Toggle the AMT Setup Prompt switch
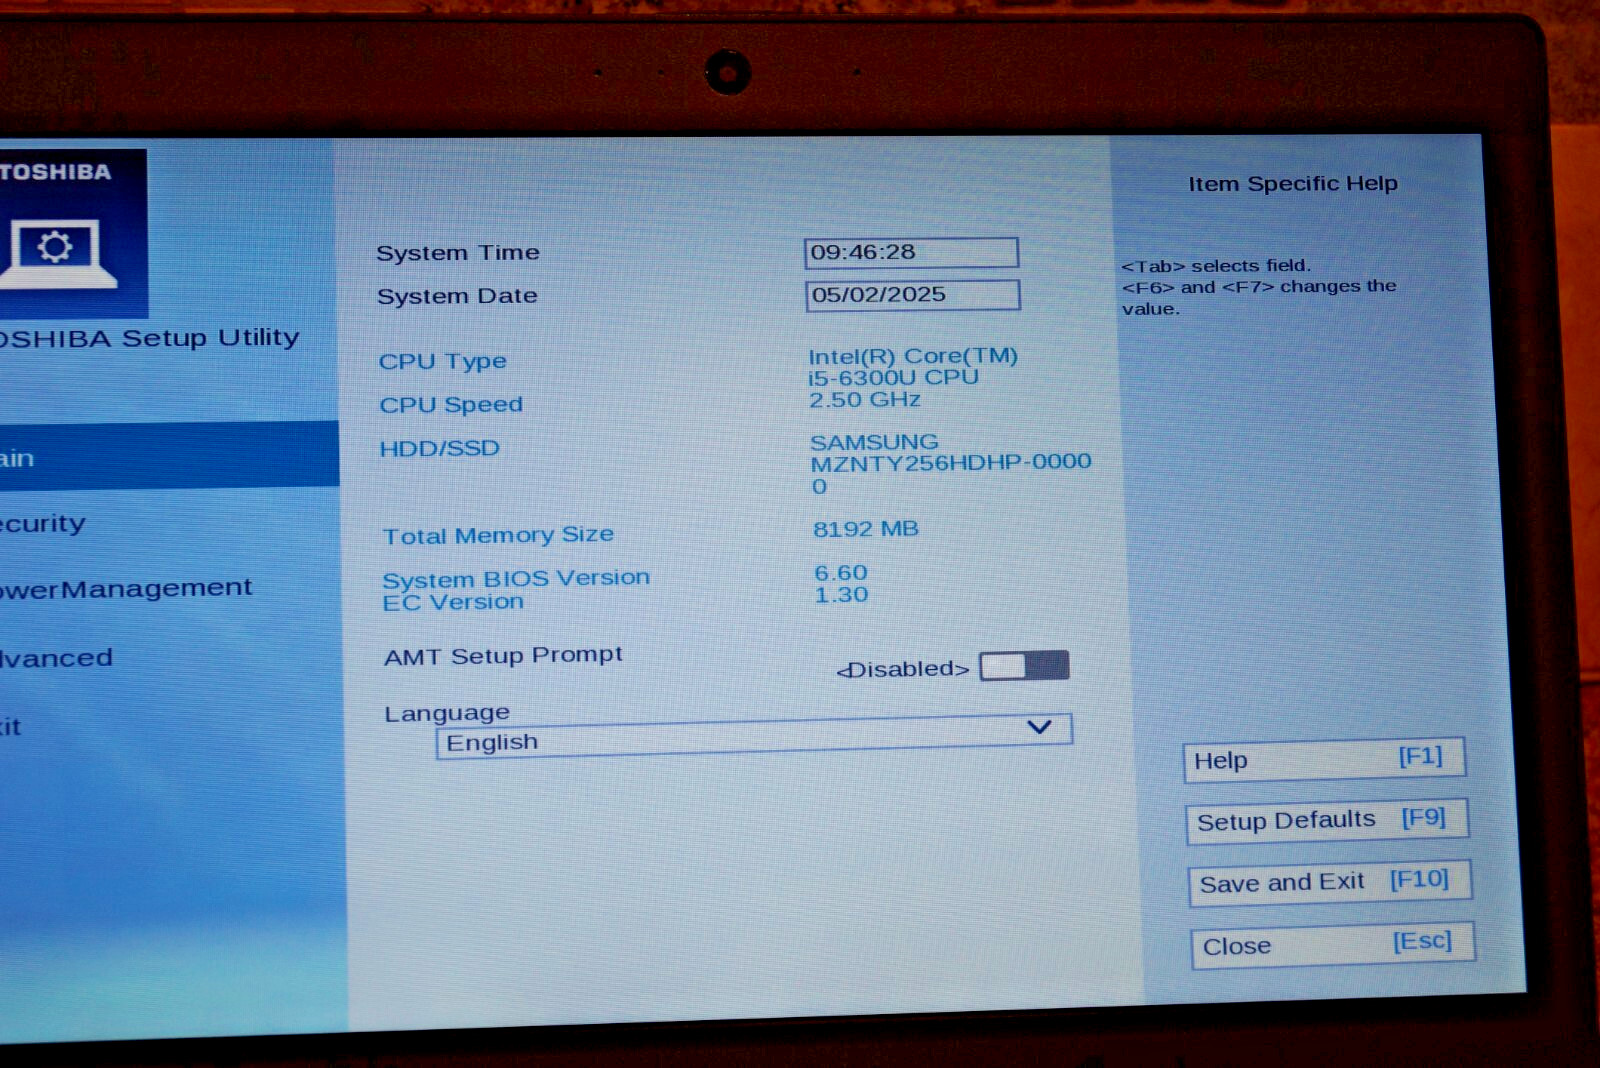Screen dimensions: 1600x1068 pos(1024,666)
